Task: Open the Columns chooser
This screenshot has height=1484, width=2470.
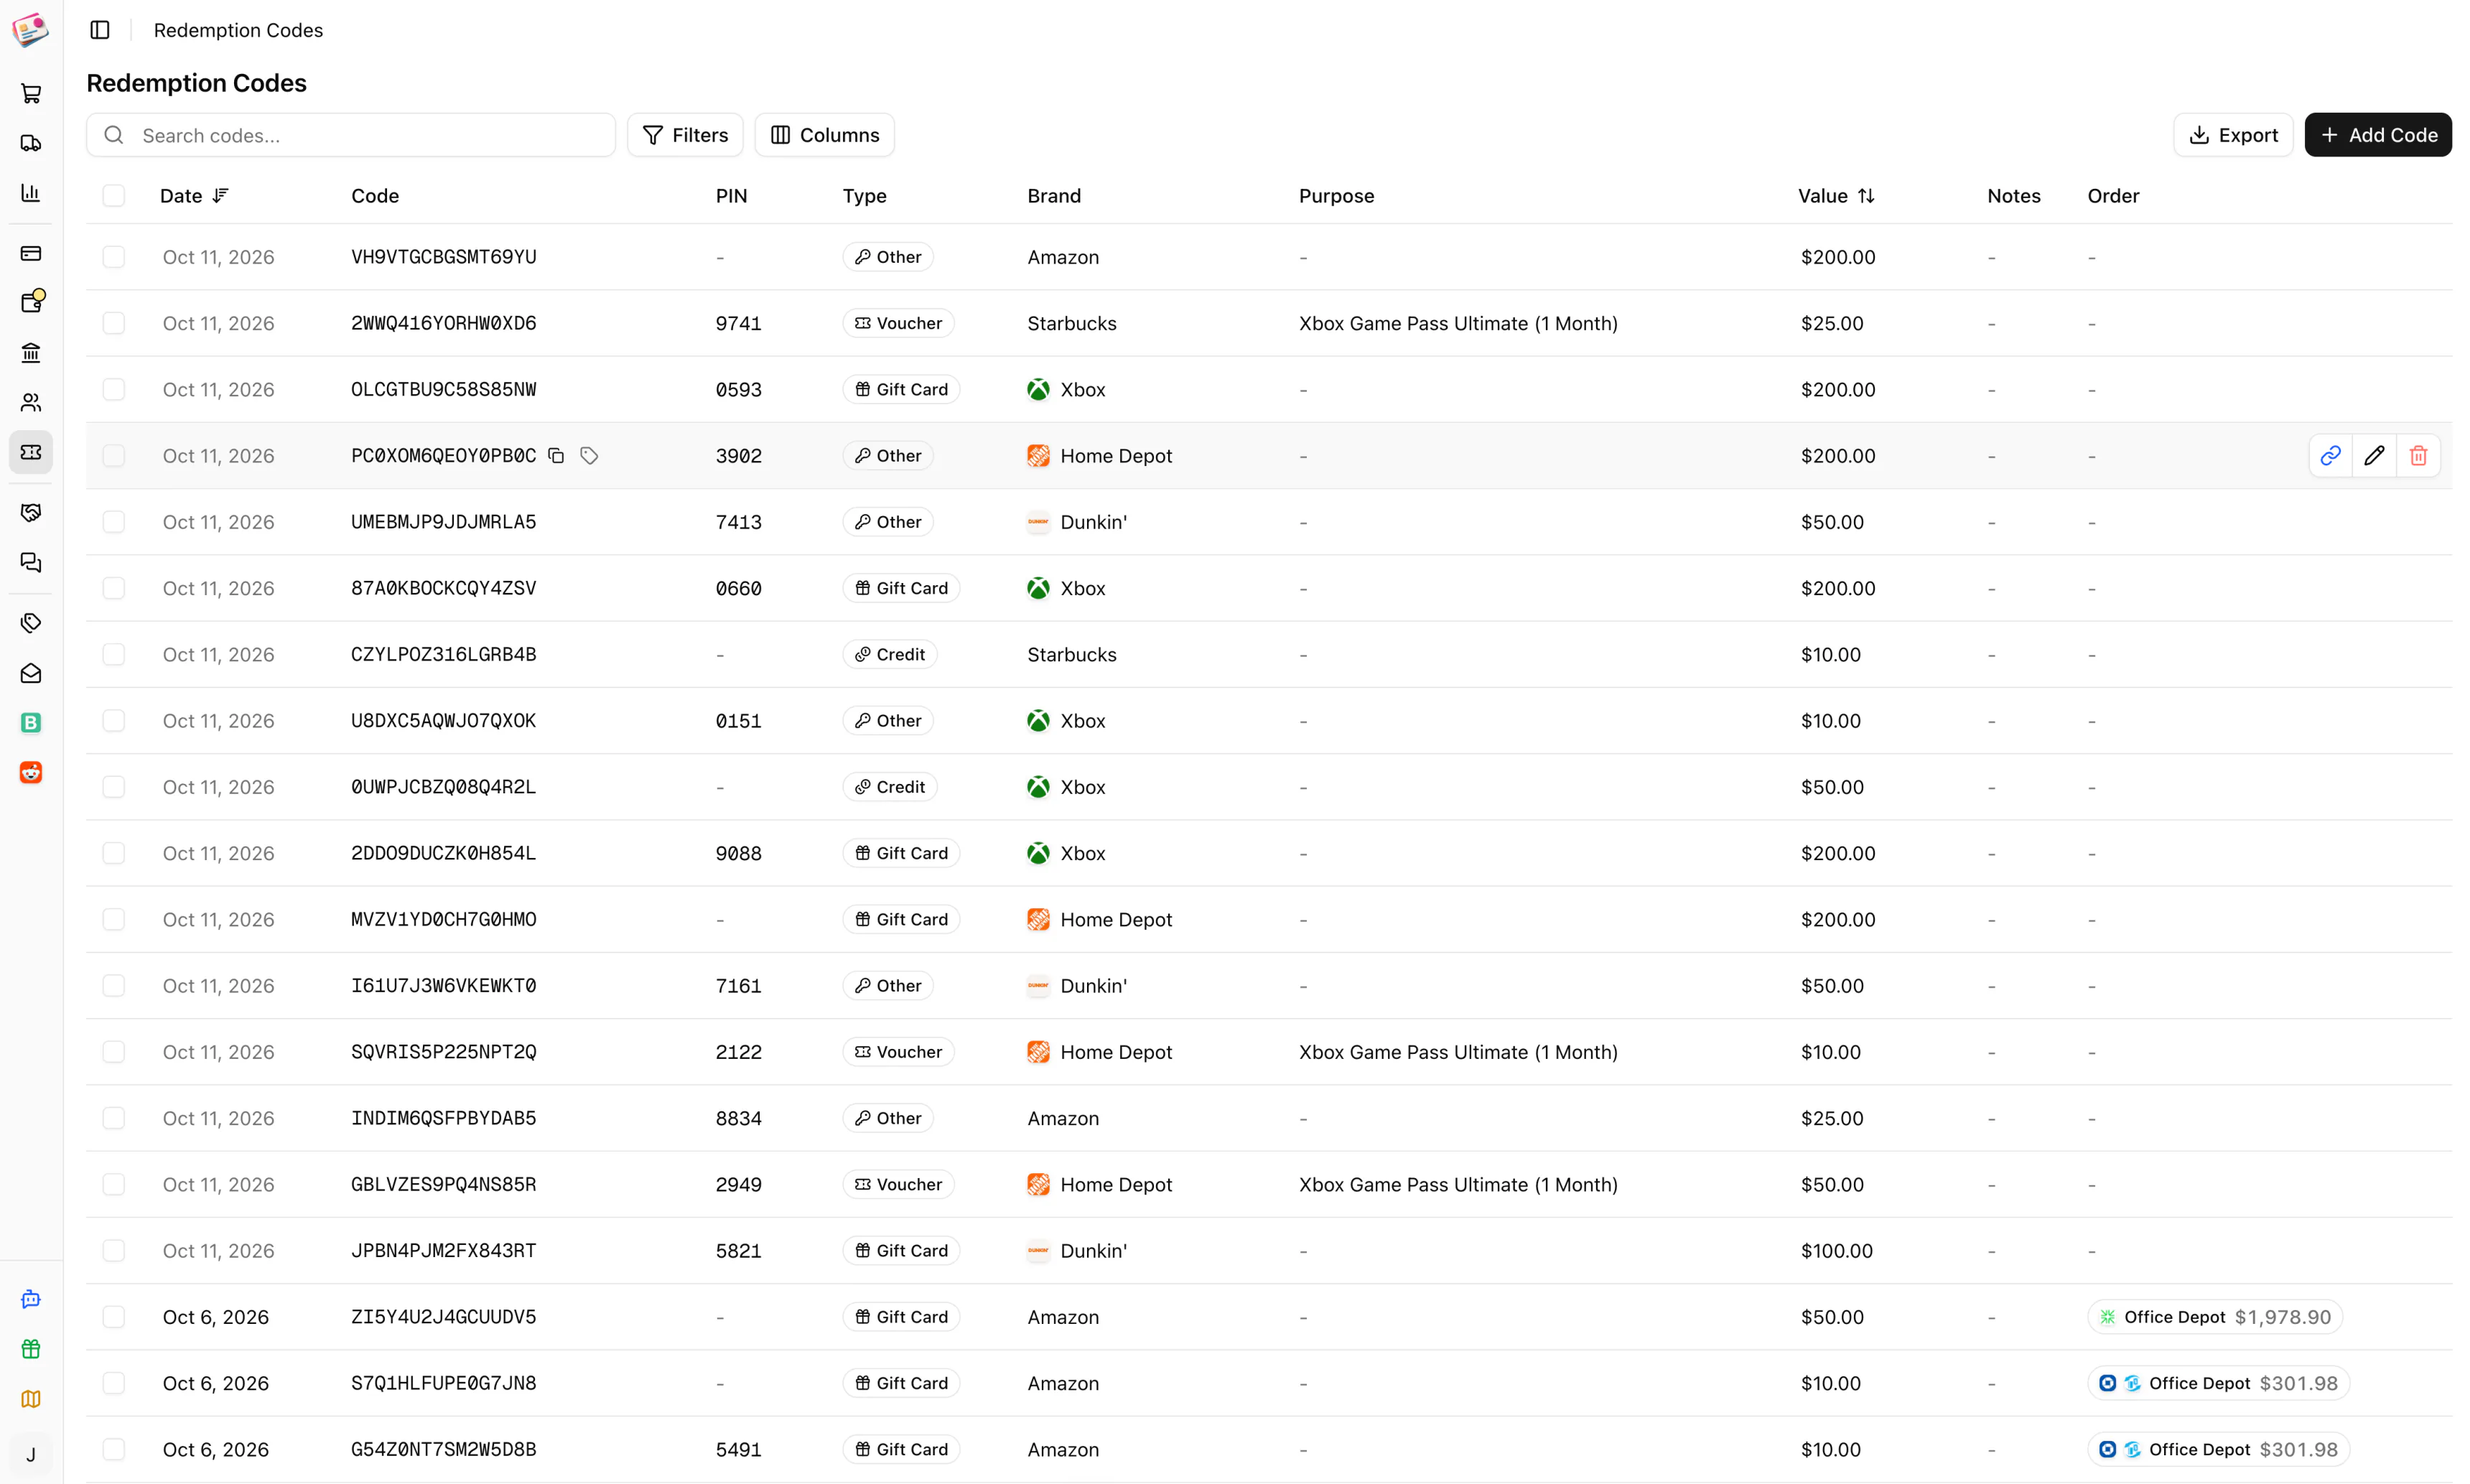Action: pyautogui.click(x=825, y=135)
